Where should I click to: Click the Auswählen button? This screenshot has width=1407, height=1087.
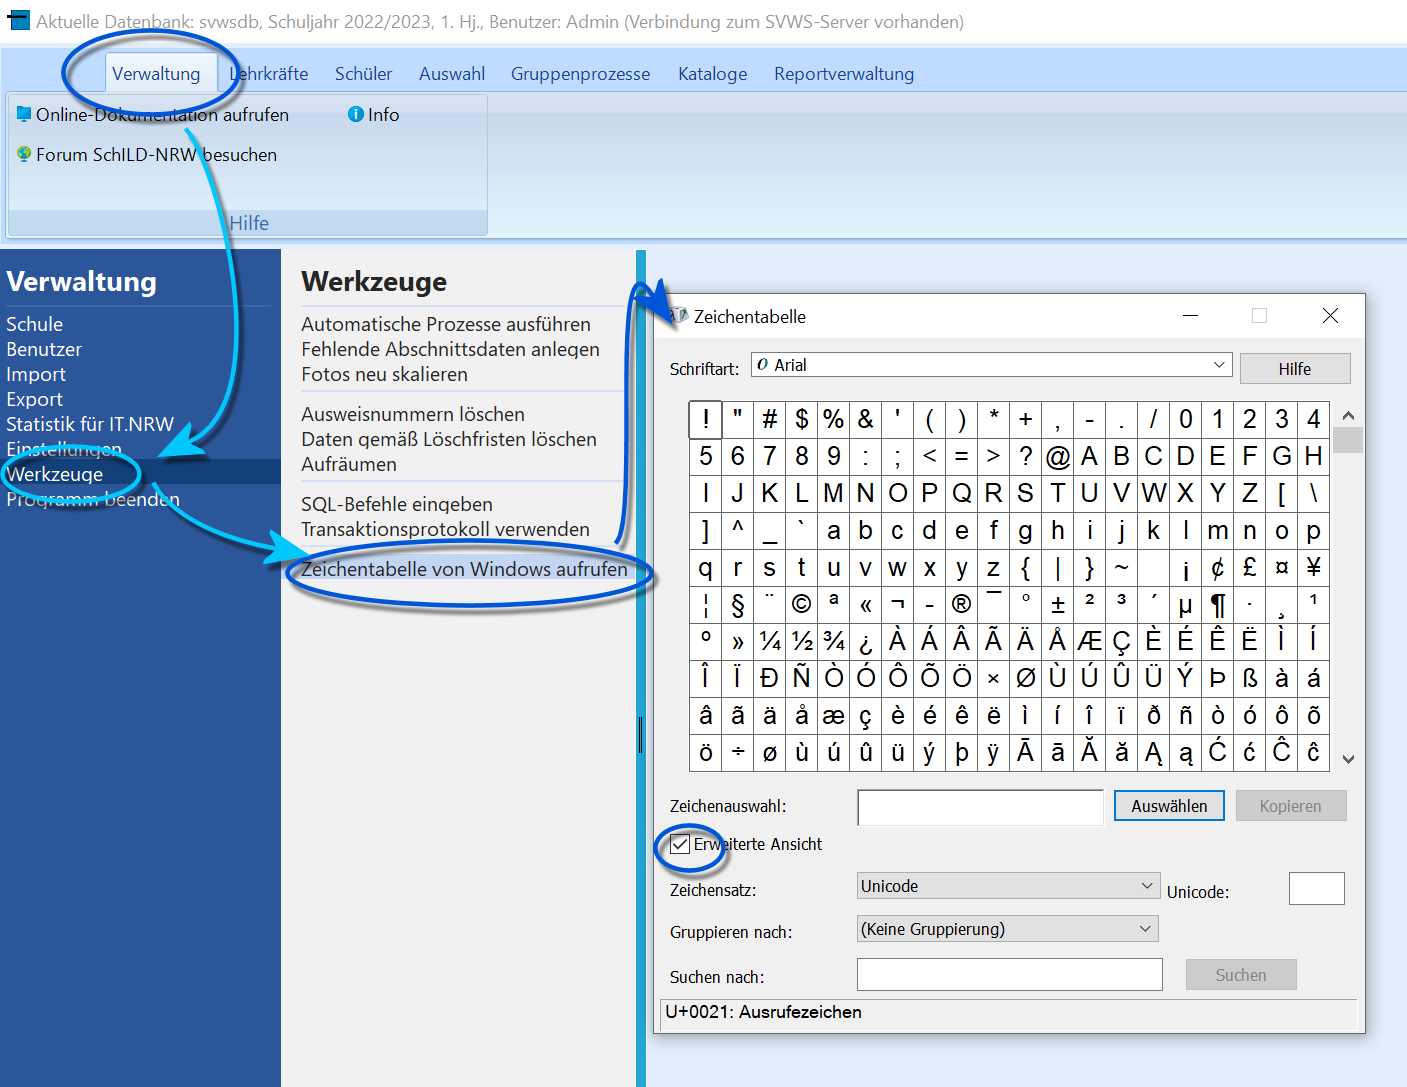tap(1169, 806)
